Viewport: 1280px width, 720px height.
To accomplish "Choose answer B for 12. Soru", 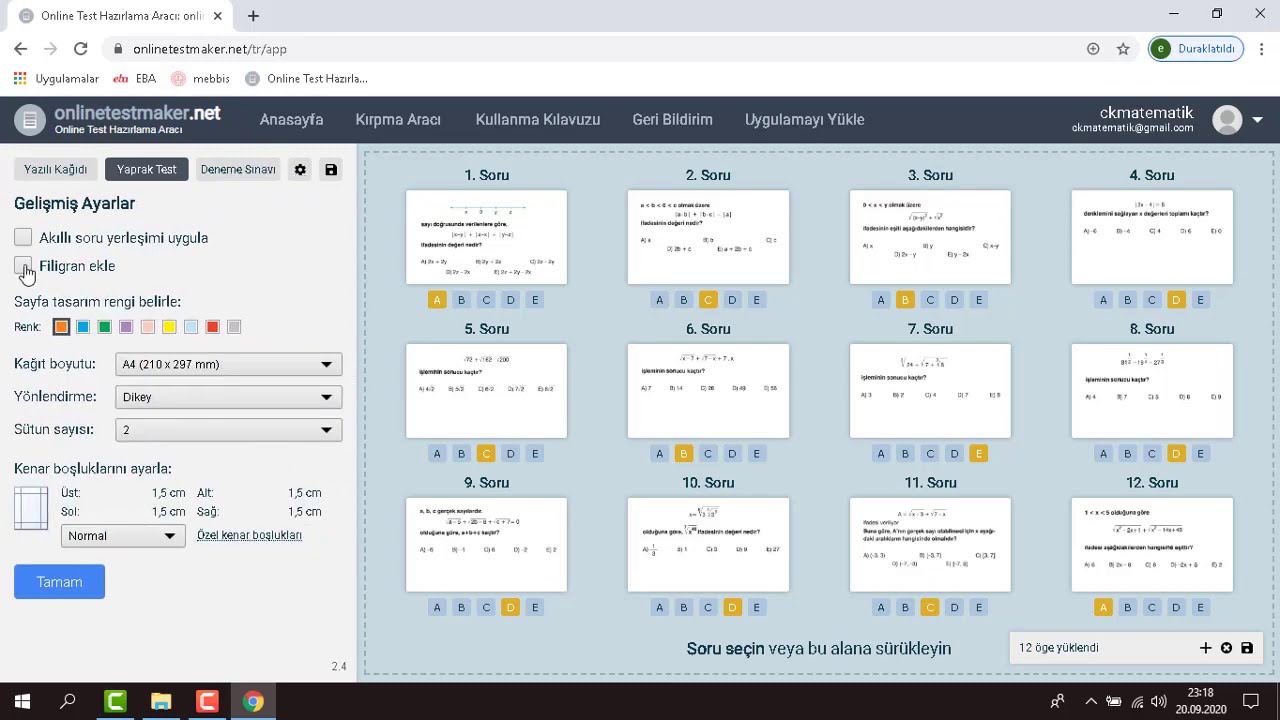I will tap(1127, 608).
